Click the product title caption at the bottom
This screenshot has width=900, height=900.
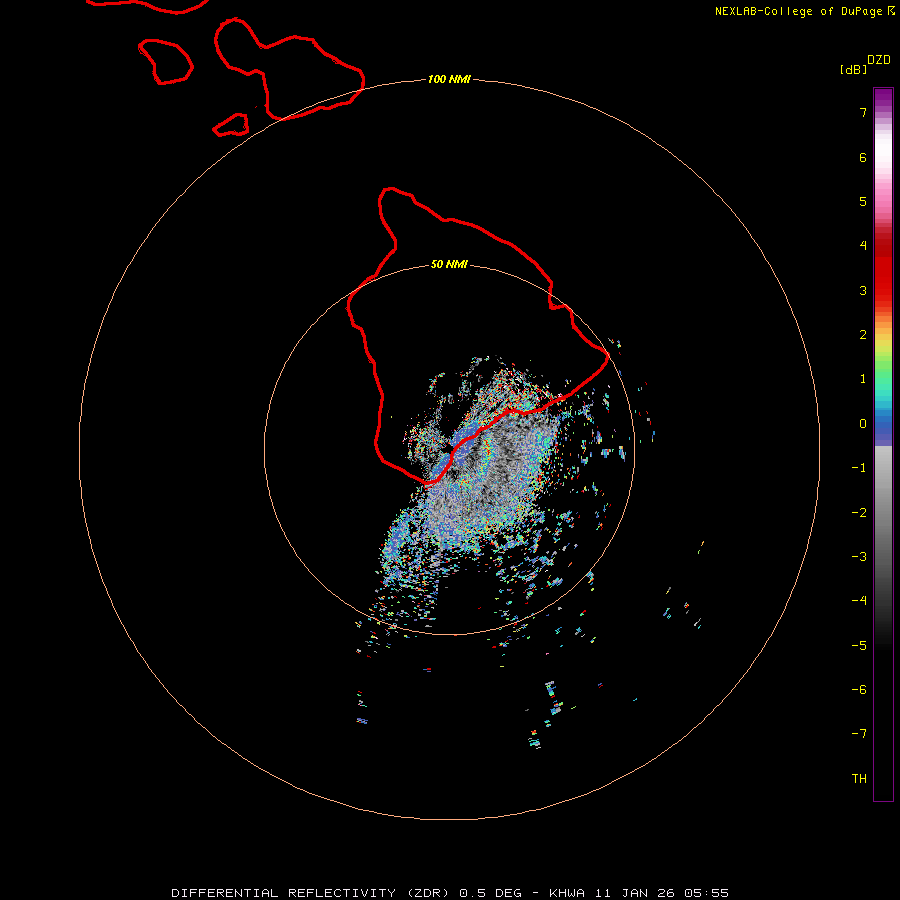coord(450,893)
